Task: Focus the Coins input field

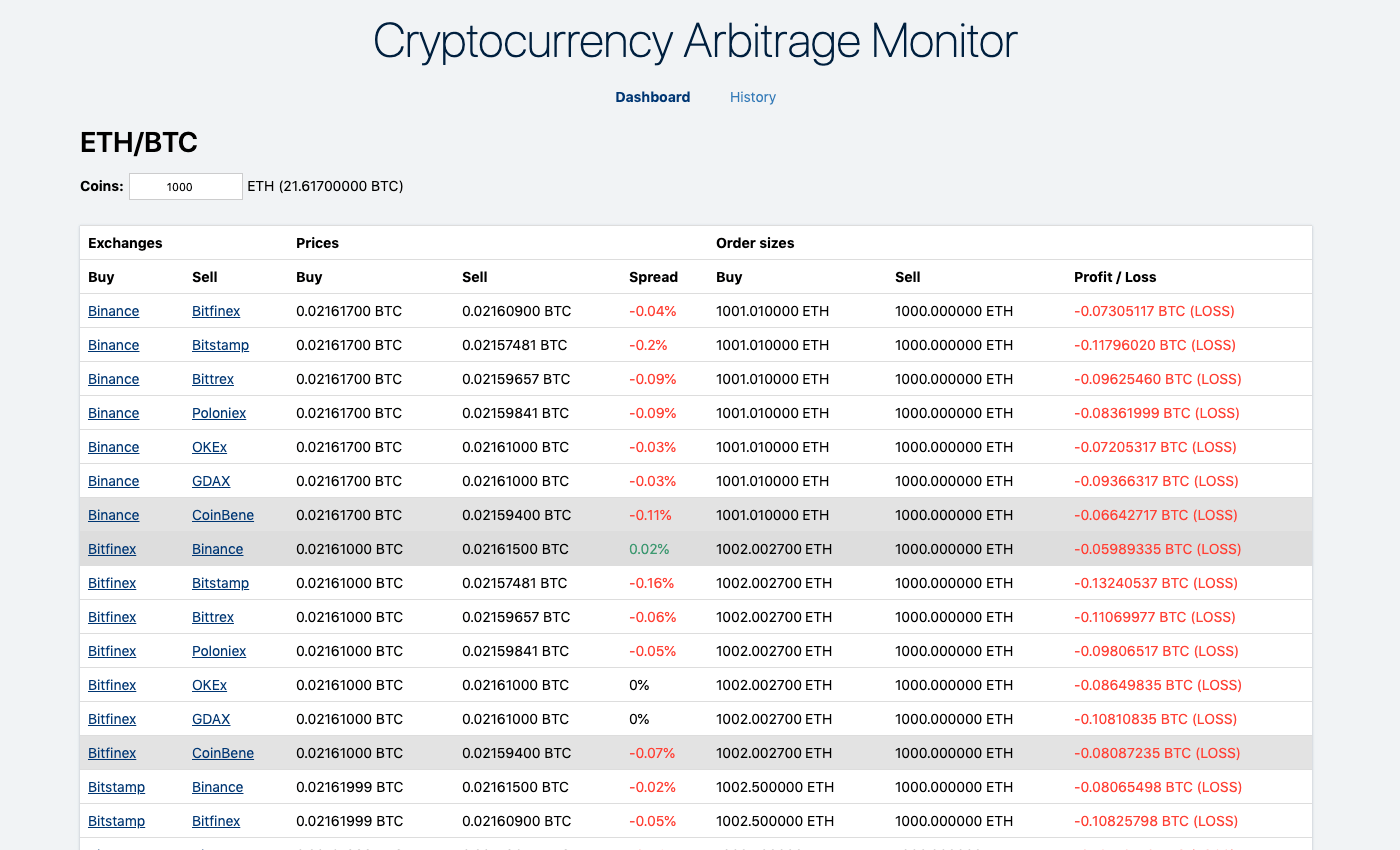Action: [x=186, y=186]
